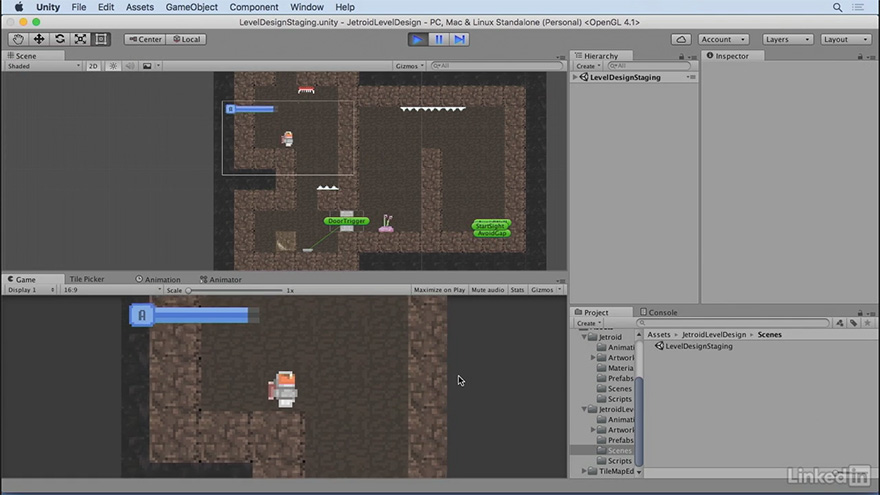Toggle Center pivot mode

click(x=145, y=39)
